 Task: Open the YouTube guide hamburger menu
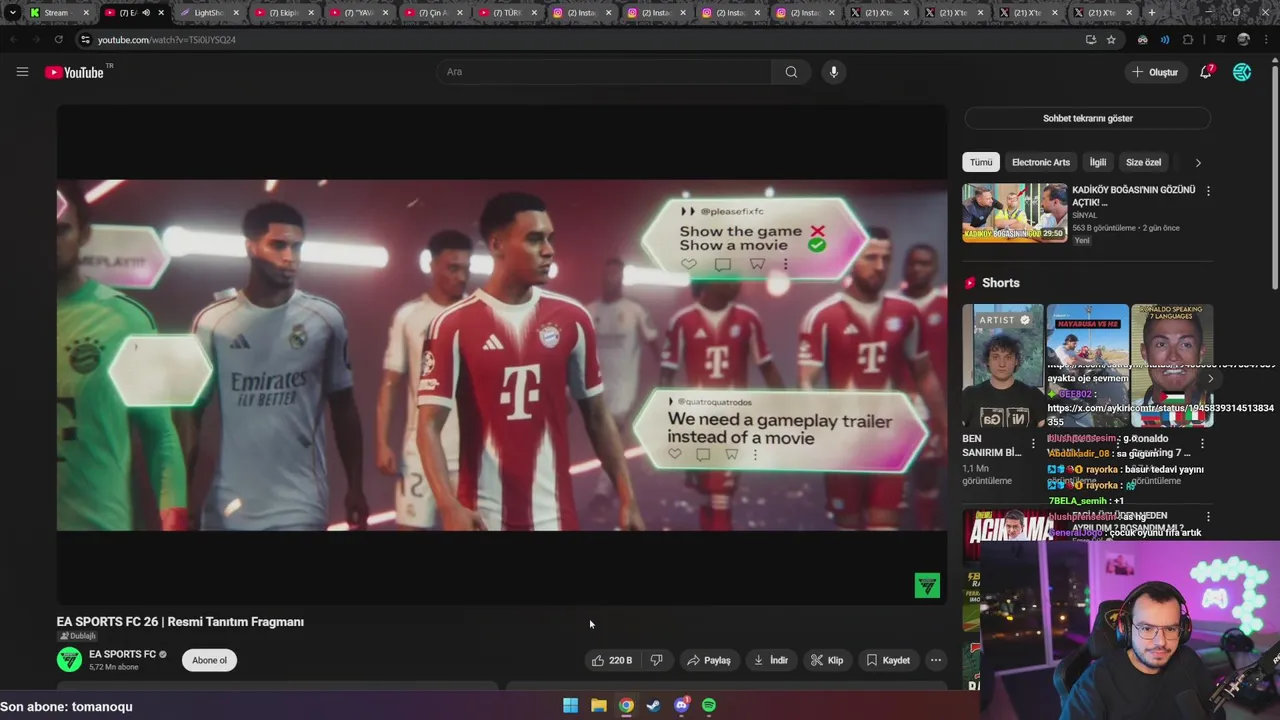[x=22, y=72]
